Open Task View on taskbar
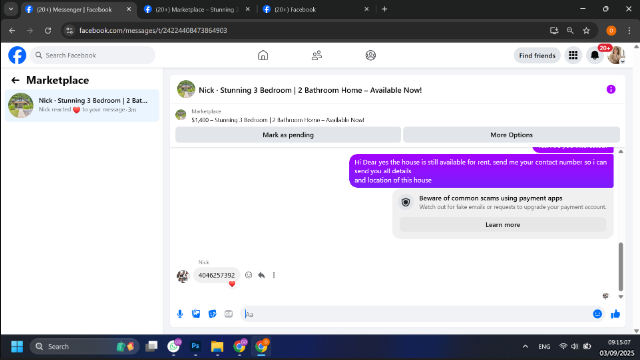Viewport: 640px width, 360px height. 151,347
